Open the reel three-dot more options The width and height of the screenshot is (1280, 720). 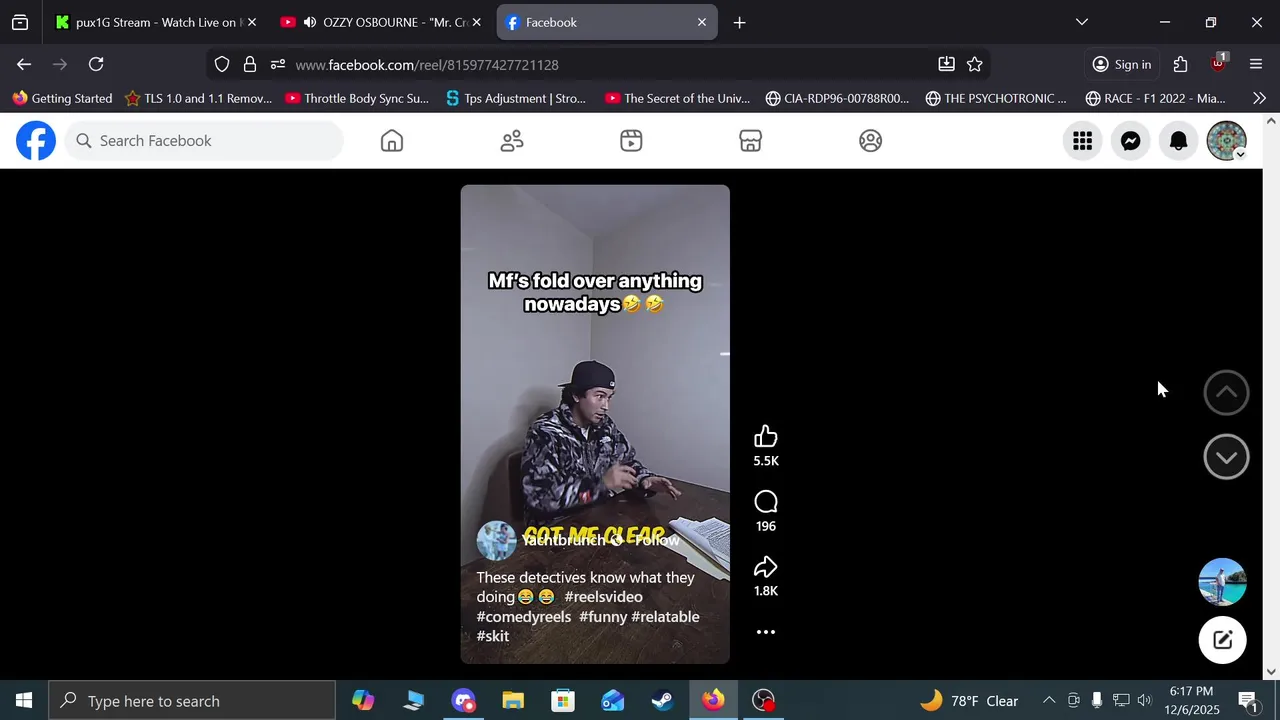click(766, 632)
